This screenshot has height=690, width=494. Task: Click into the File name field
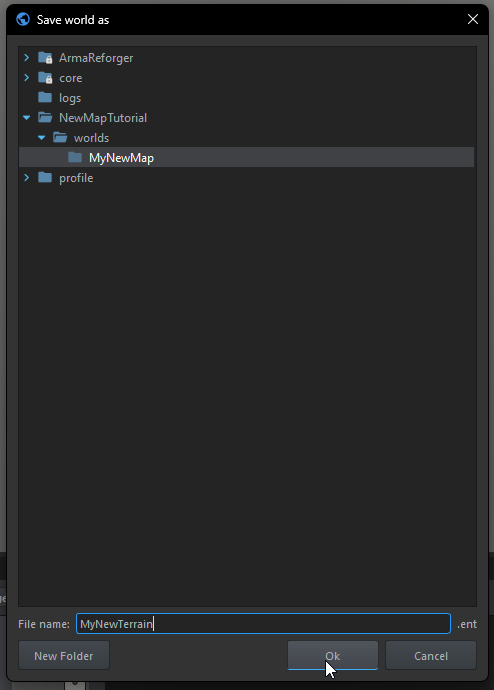[x=263, y=624]
